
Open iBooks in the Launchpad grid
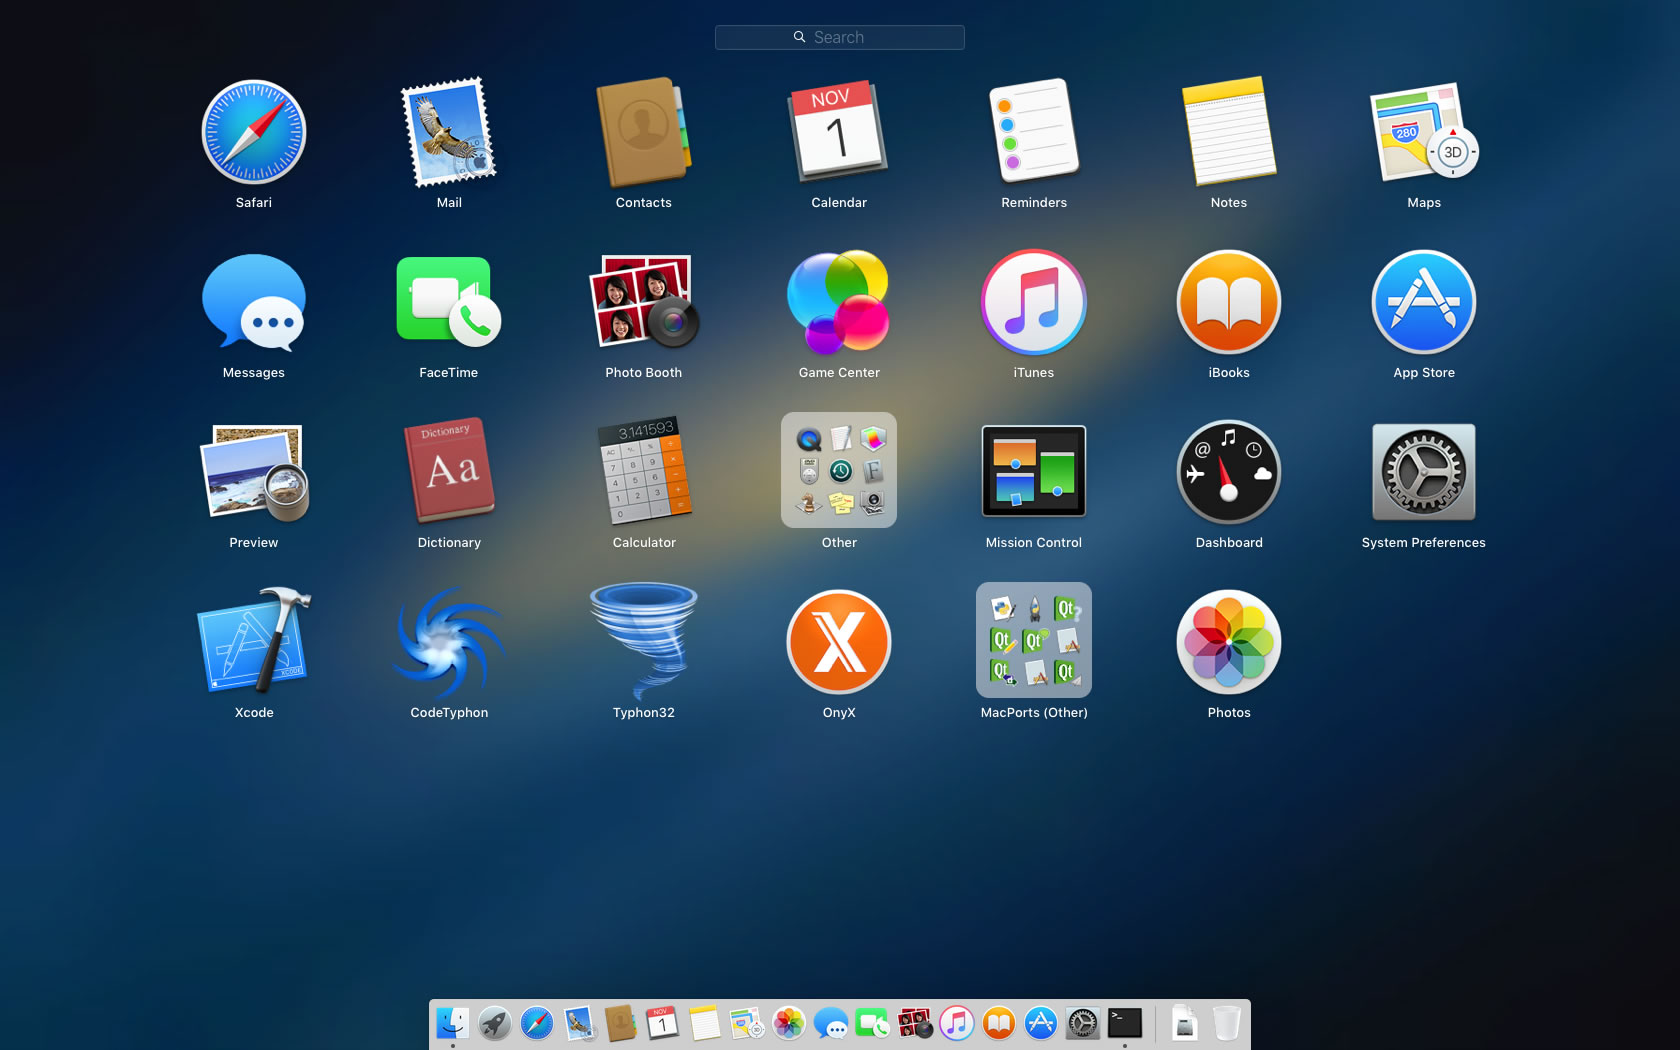(1229, 302)
